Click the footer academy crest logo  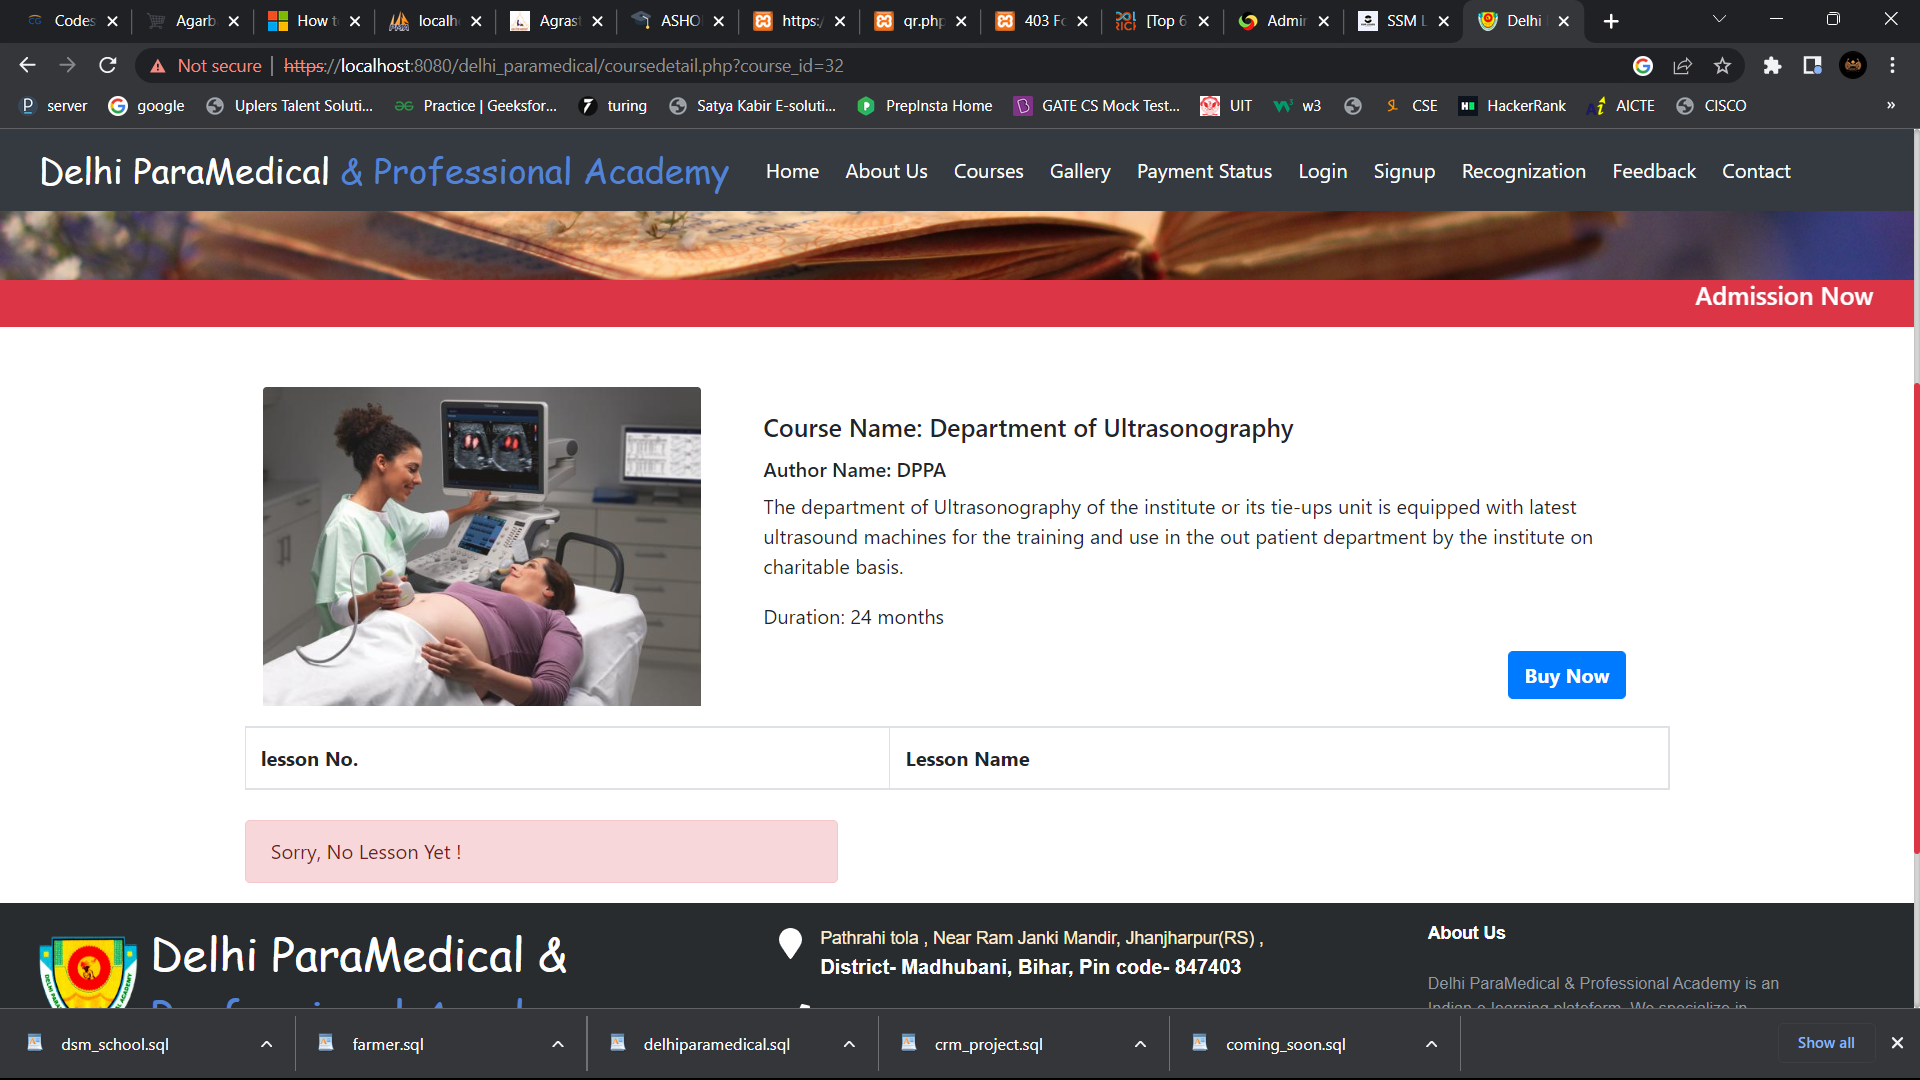coord(88,971)
